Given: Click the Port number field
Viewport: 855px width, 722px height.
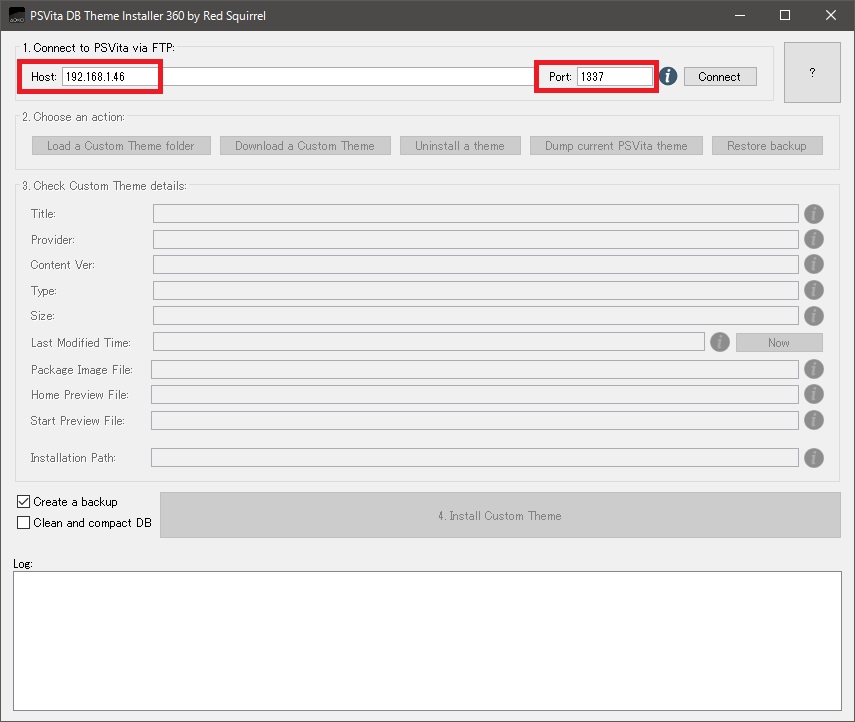Looking at the screenshot, I should pyautogui.click(x=615, y=76).
